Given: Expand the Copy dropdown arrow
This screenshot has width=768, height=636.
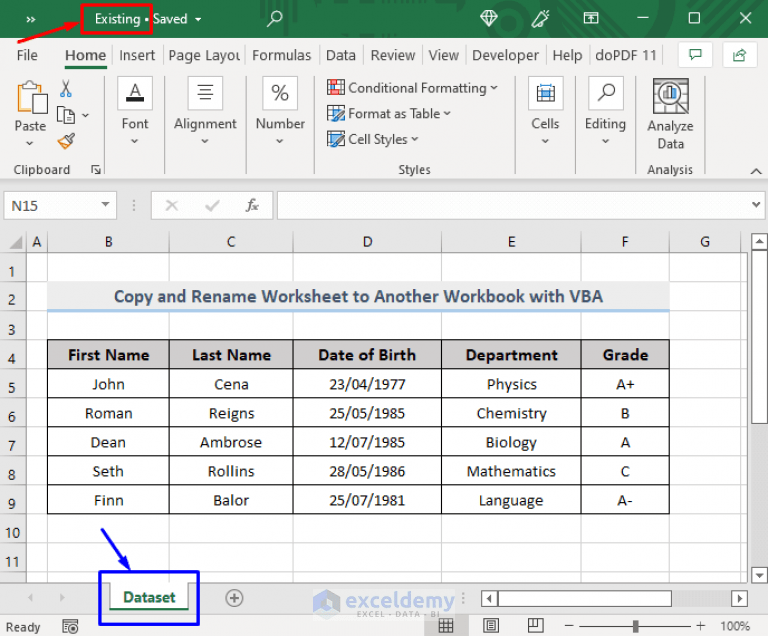Looking at the screenshot, I should point(85,116).
